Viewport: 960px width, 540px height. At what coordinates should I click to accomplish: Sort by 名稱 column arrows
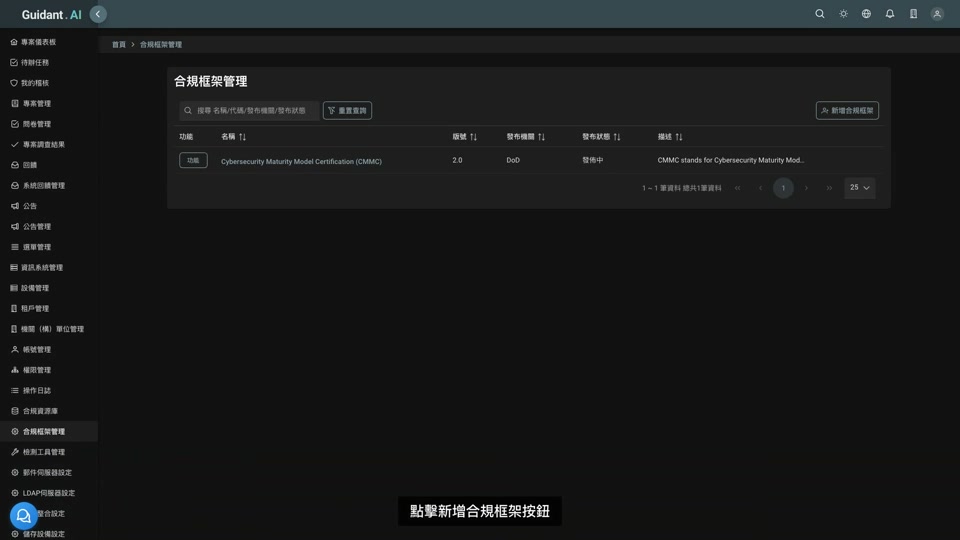coord(242,137)
